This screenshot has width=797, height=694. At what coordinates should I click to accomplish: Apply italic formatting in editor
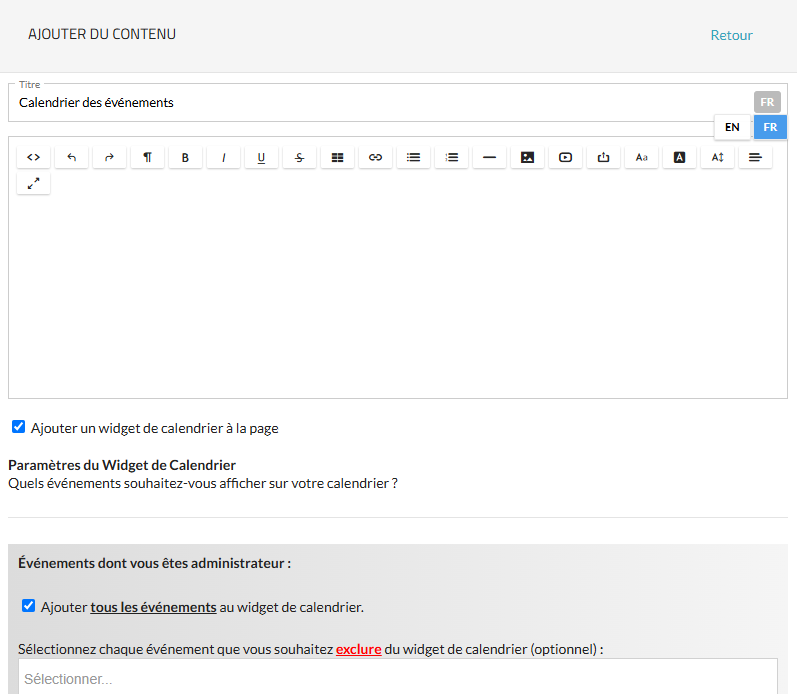click(x=223, y=157)
